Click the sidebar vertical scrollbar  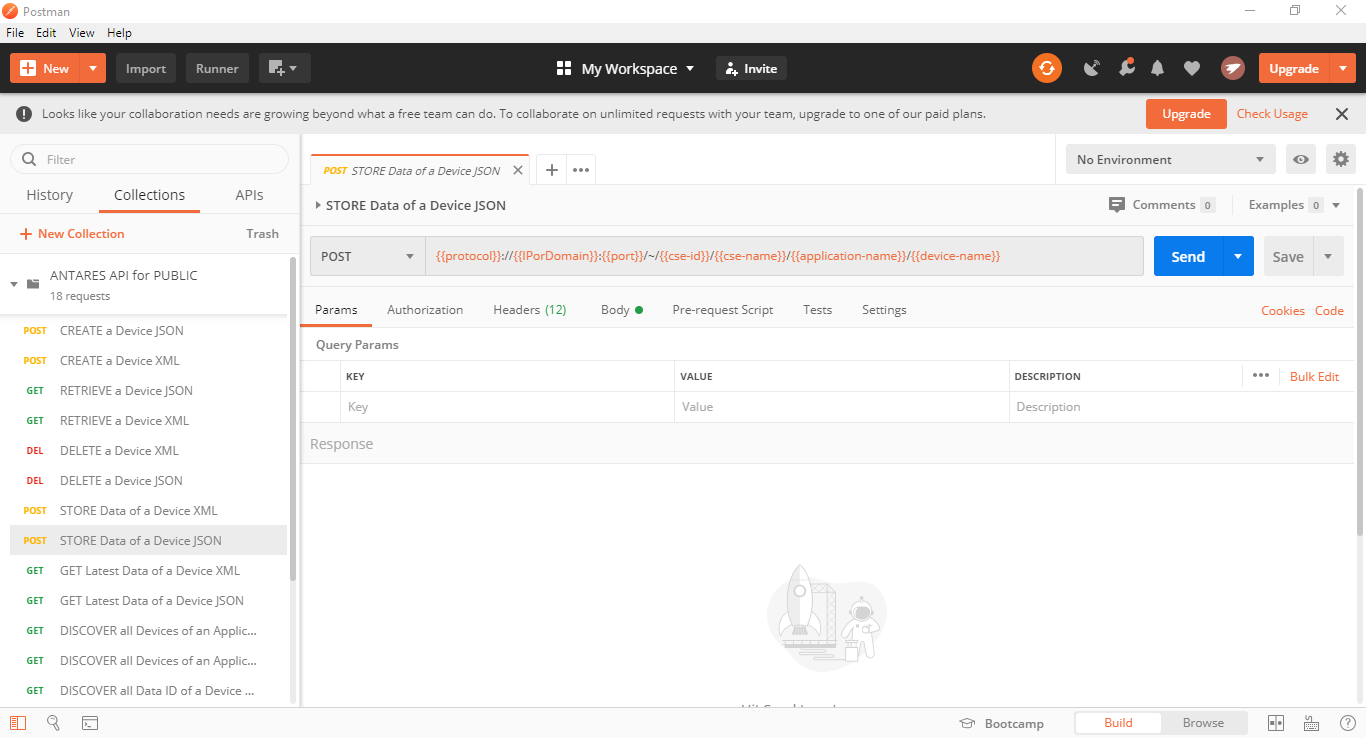click(293, 420)
